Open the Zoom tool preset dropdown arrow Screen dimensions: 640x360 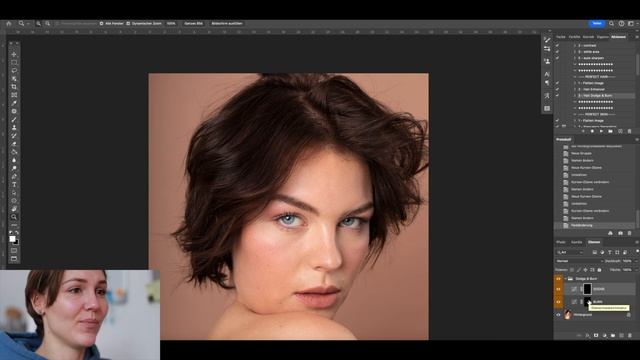click(x=28, y=24)
